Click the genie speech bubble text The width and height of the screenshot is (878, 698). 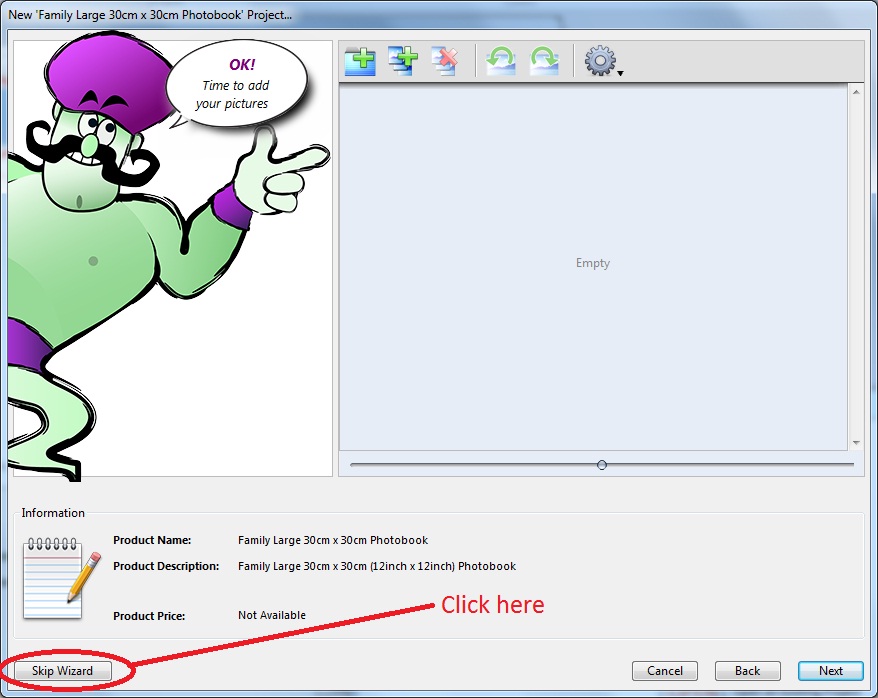pyautogui.click(x=235, y=84)
